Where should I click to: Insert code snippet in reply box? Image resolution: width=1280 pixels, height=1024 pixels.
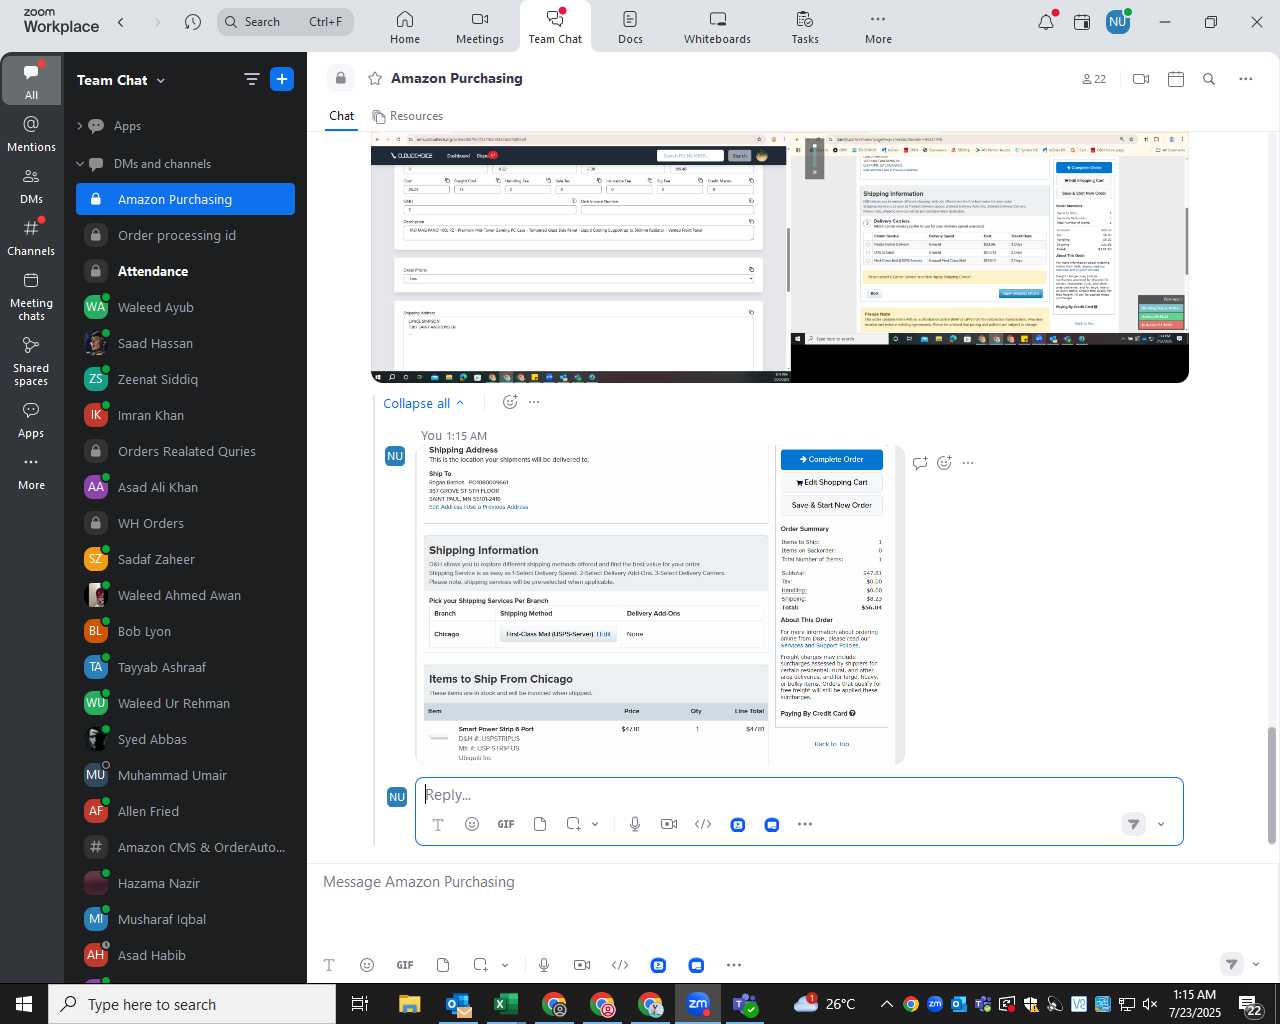click(703, 824)
